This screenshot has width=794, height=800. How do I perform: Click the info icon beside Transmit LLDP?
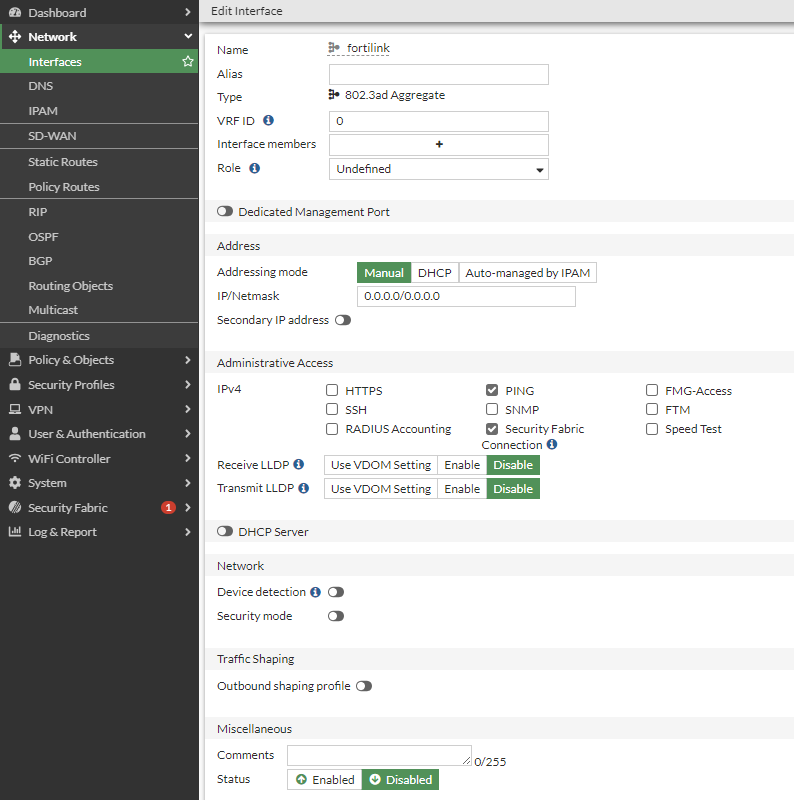pyautogui.click(x=303, y=489)
